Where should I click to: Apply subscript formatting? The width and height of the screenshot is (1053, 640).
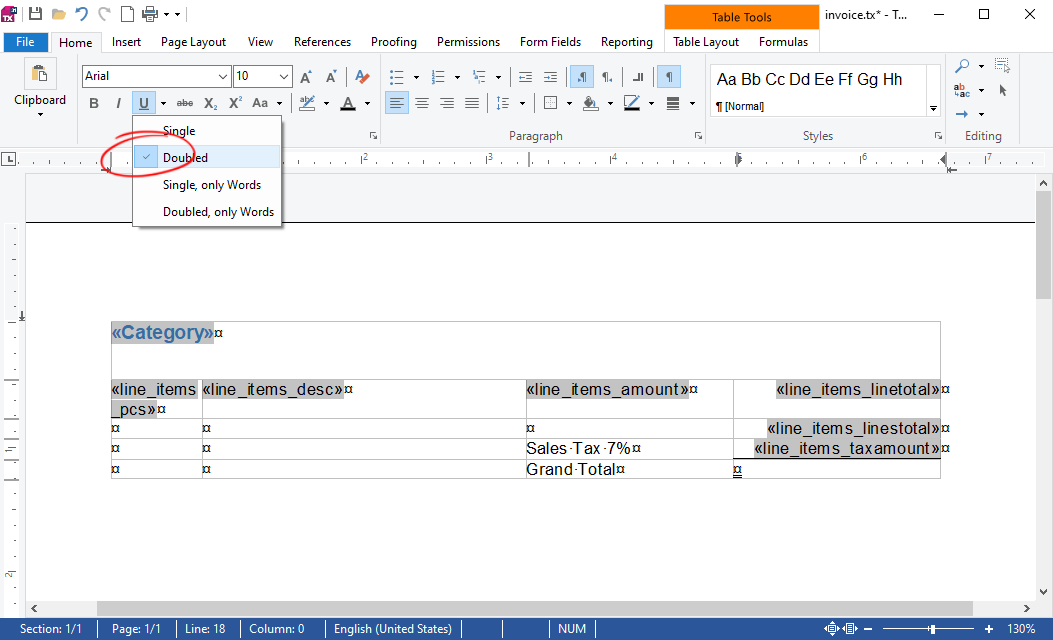[x=210, y=103]
